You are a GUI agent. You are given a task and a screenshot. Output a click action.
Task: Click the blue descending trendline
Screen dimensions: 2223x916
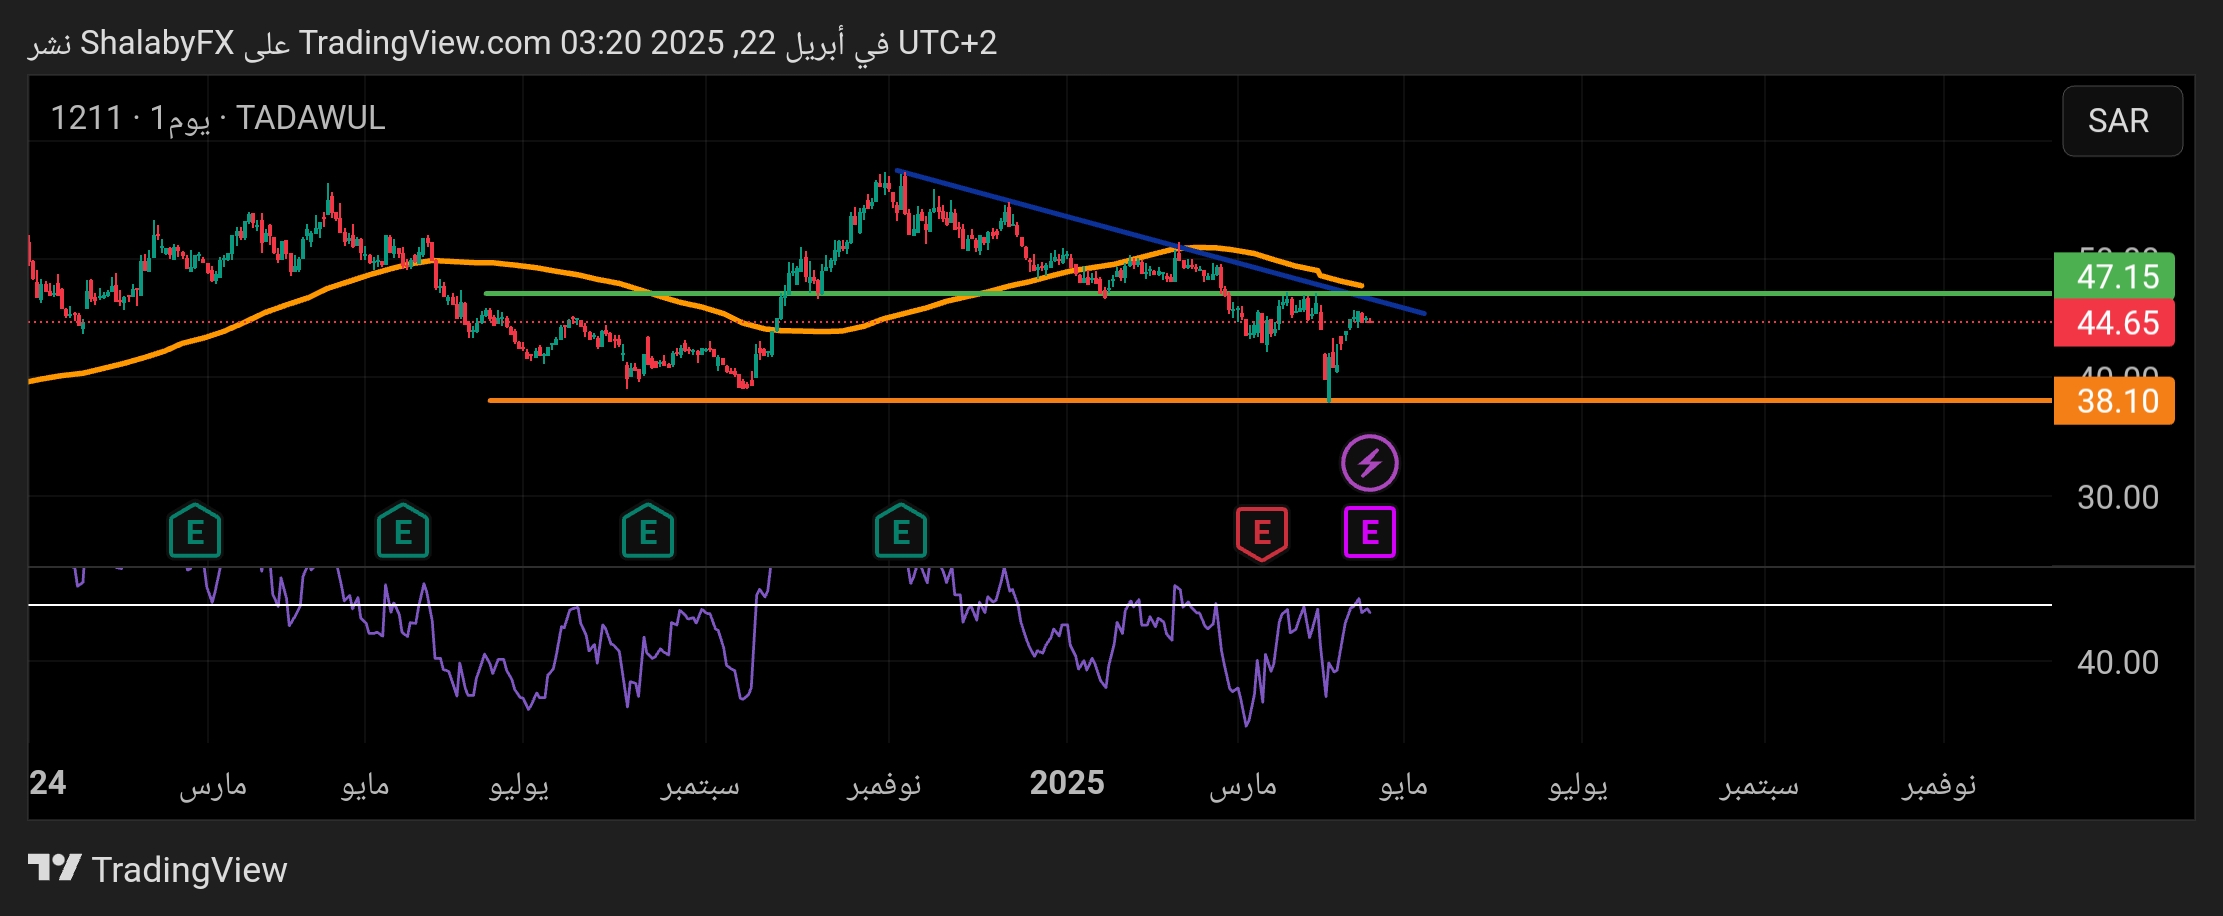point(1160,241)
